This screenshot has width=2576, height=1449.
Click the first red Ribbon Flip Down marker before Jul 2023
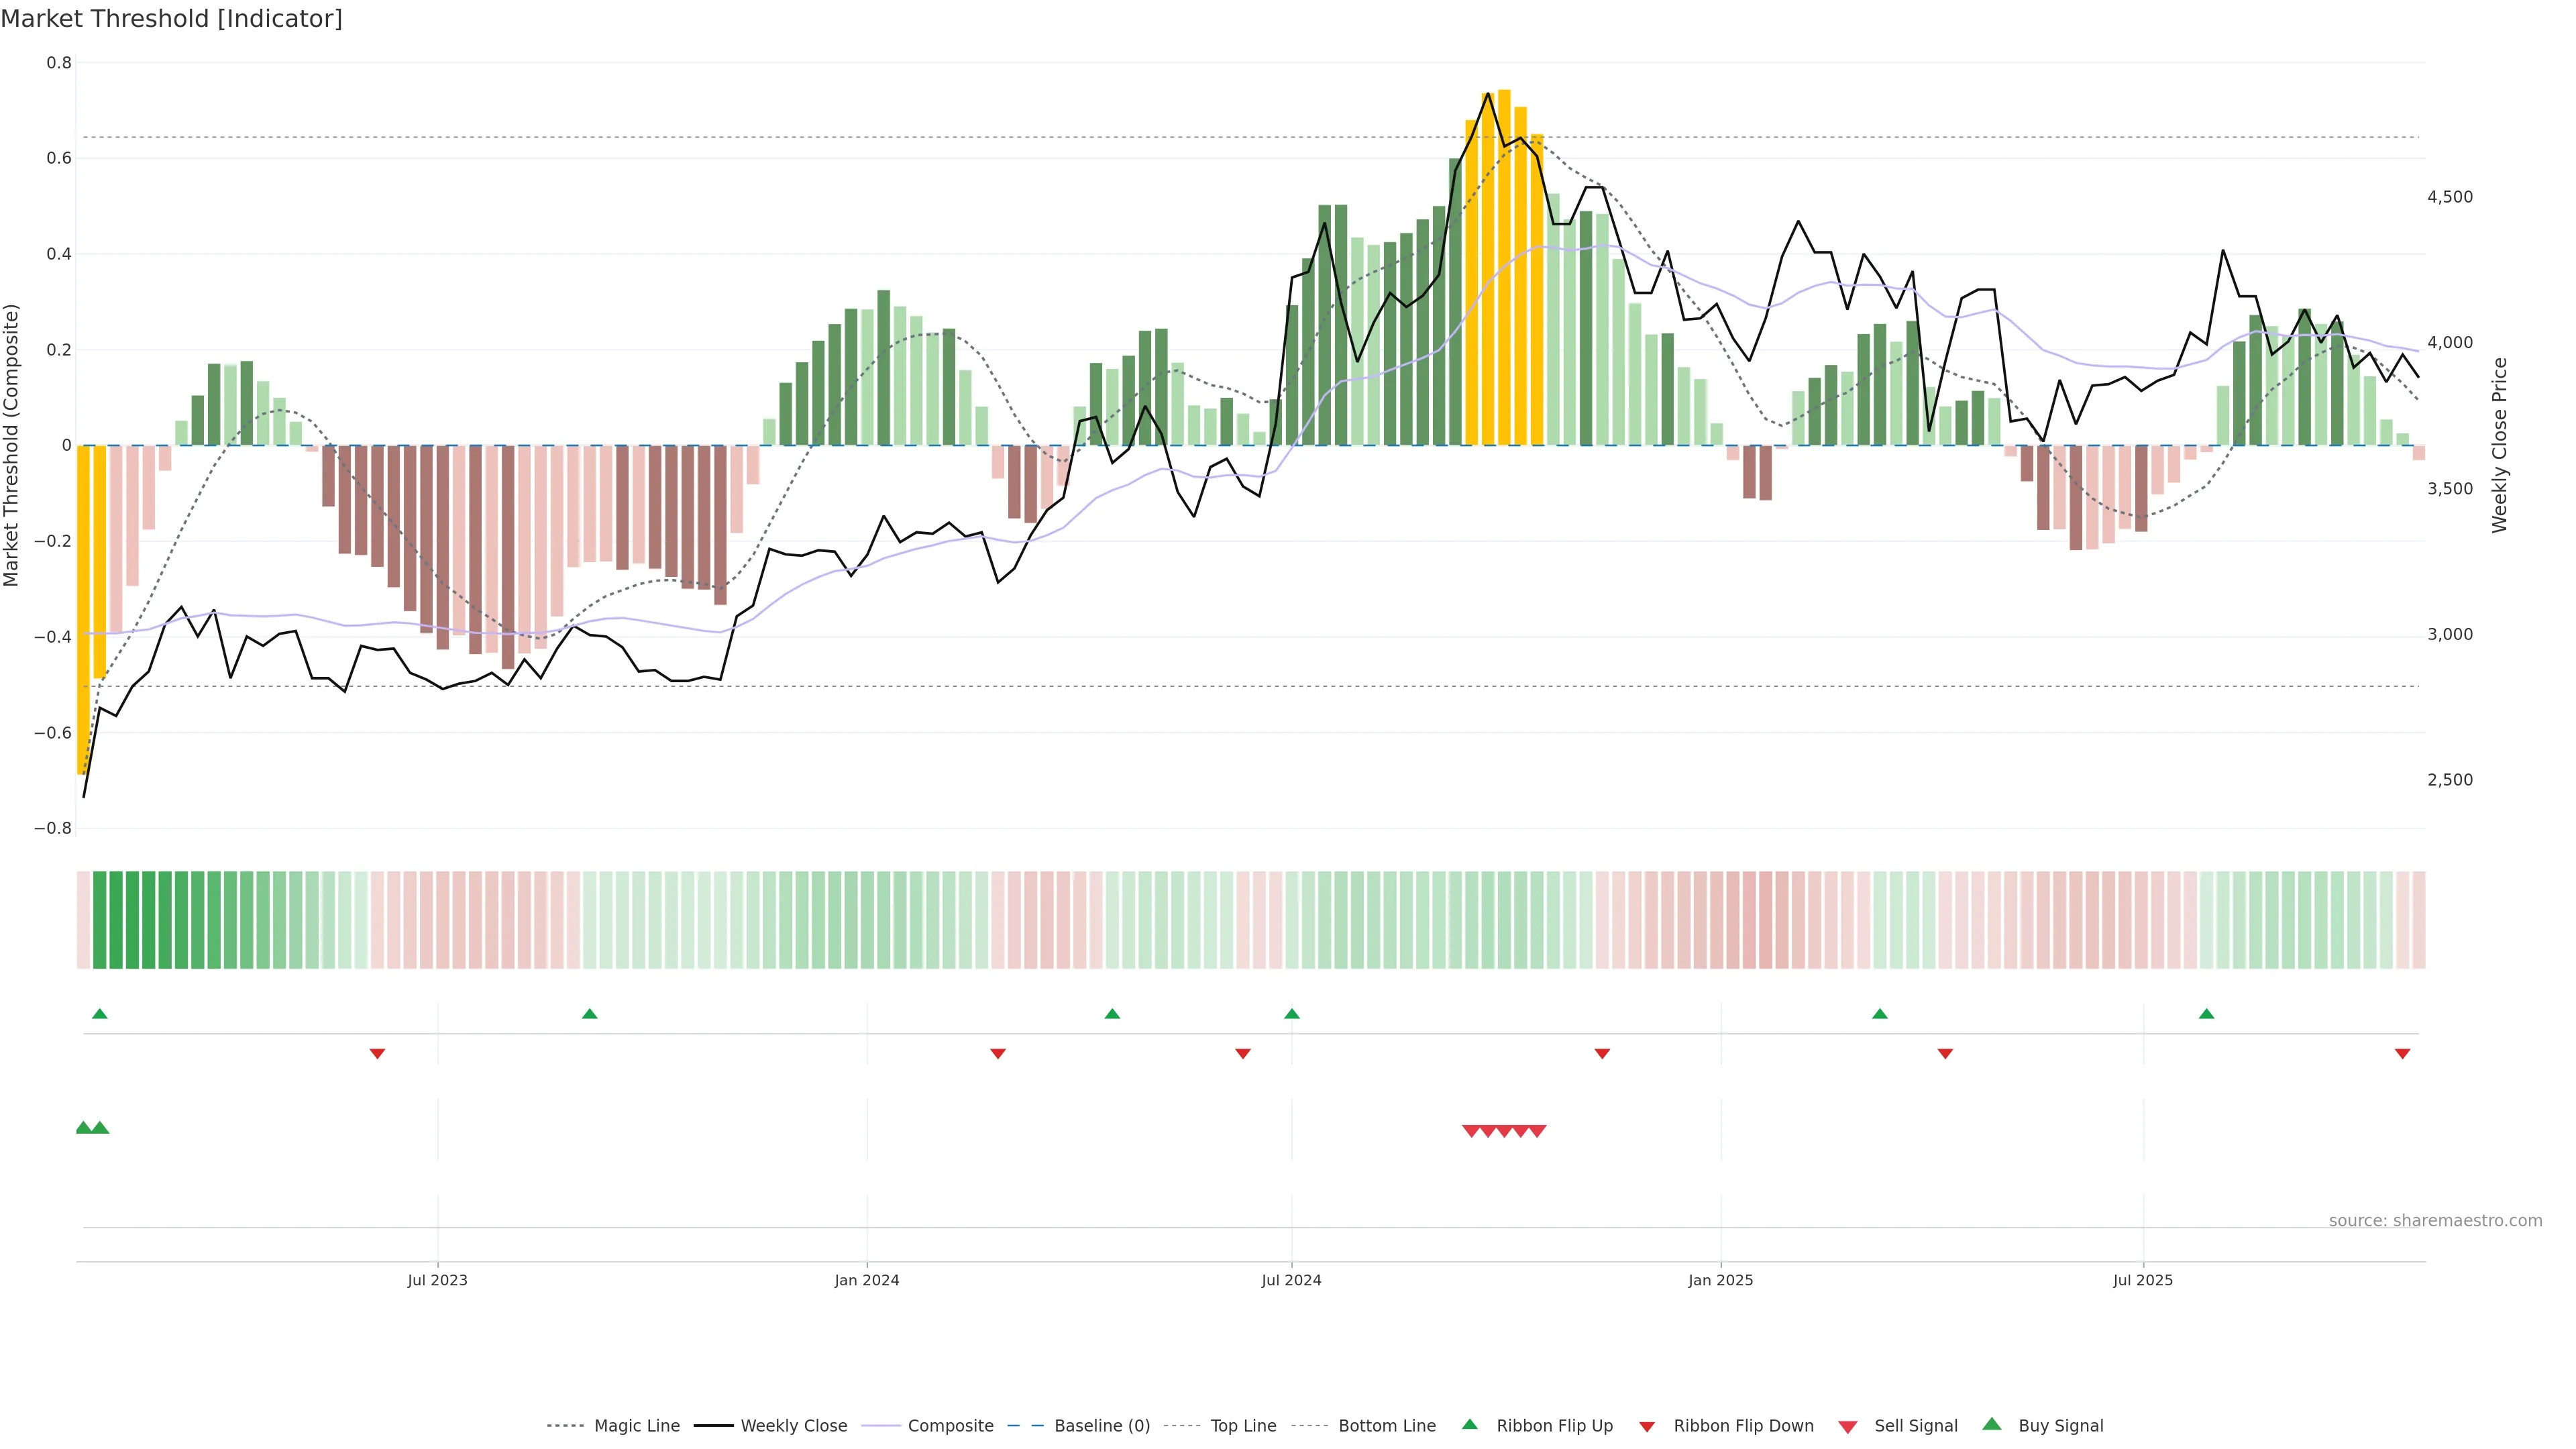[377, 1054]
